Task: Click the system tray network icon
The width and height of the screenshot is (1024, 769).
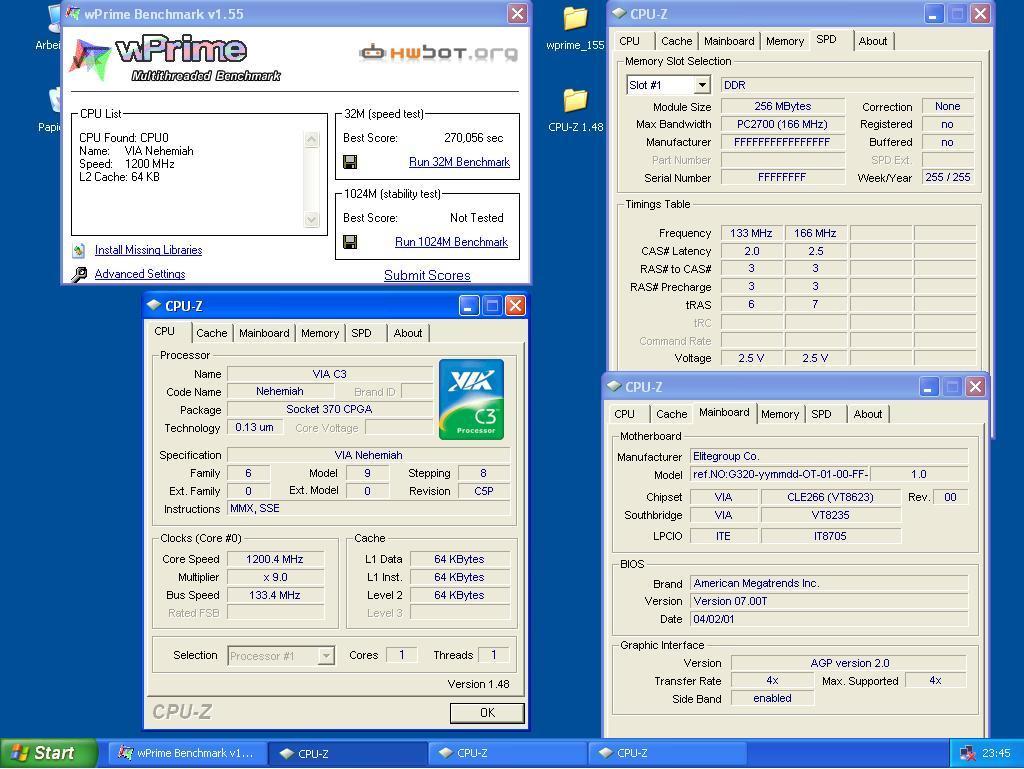Action: [x=967, y=753]
